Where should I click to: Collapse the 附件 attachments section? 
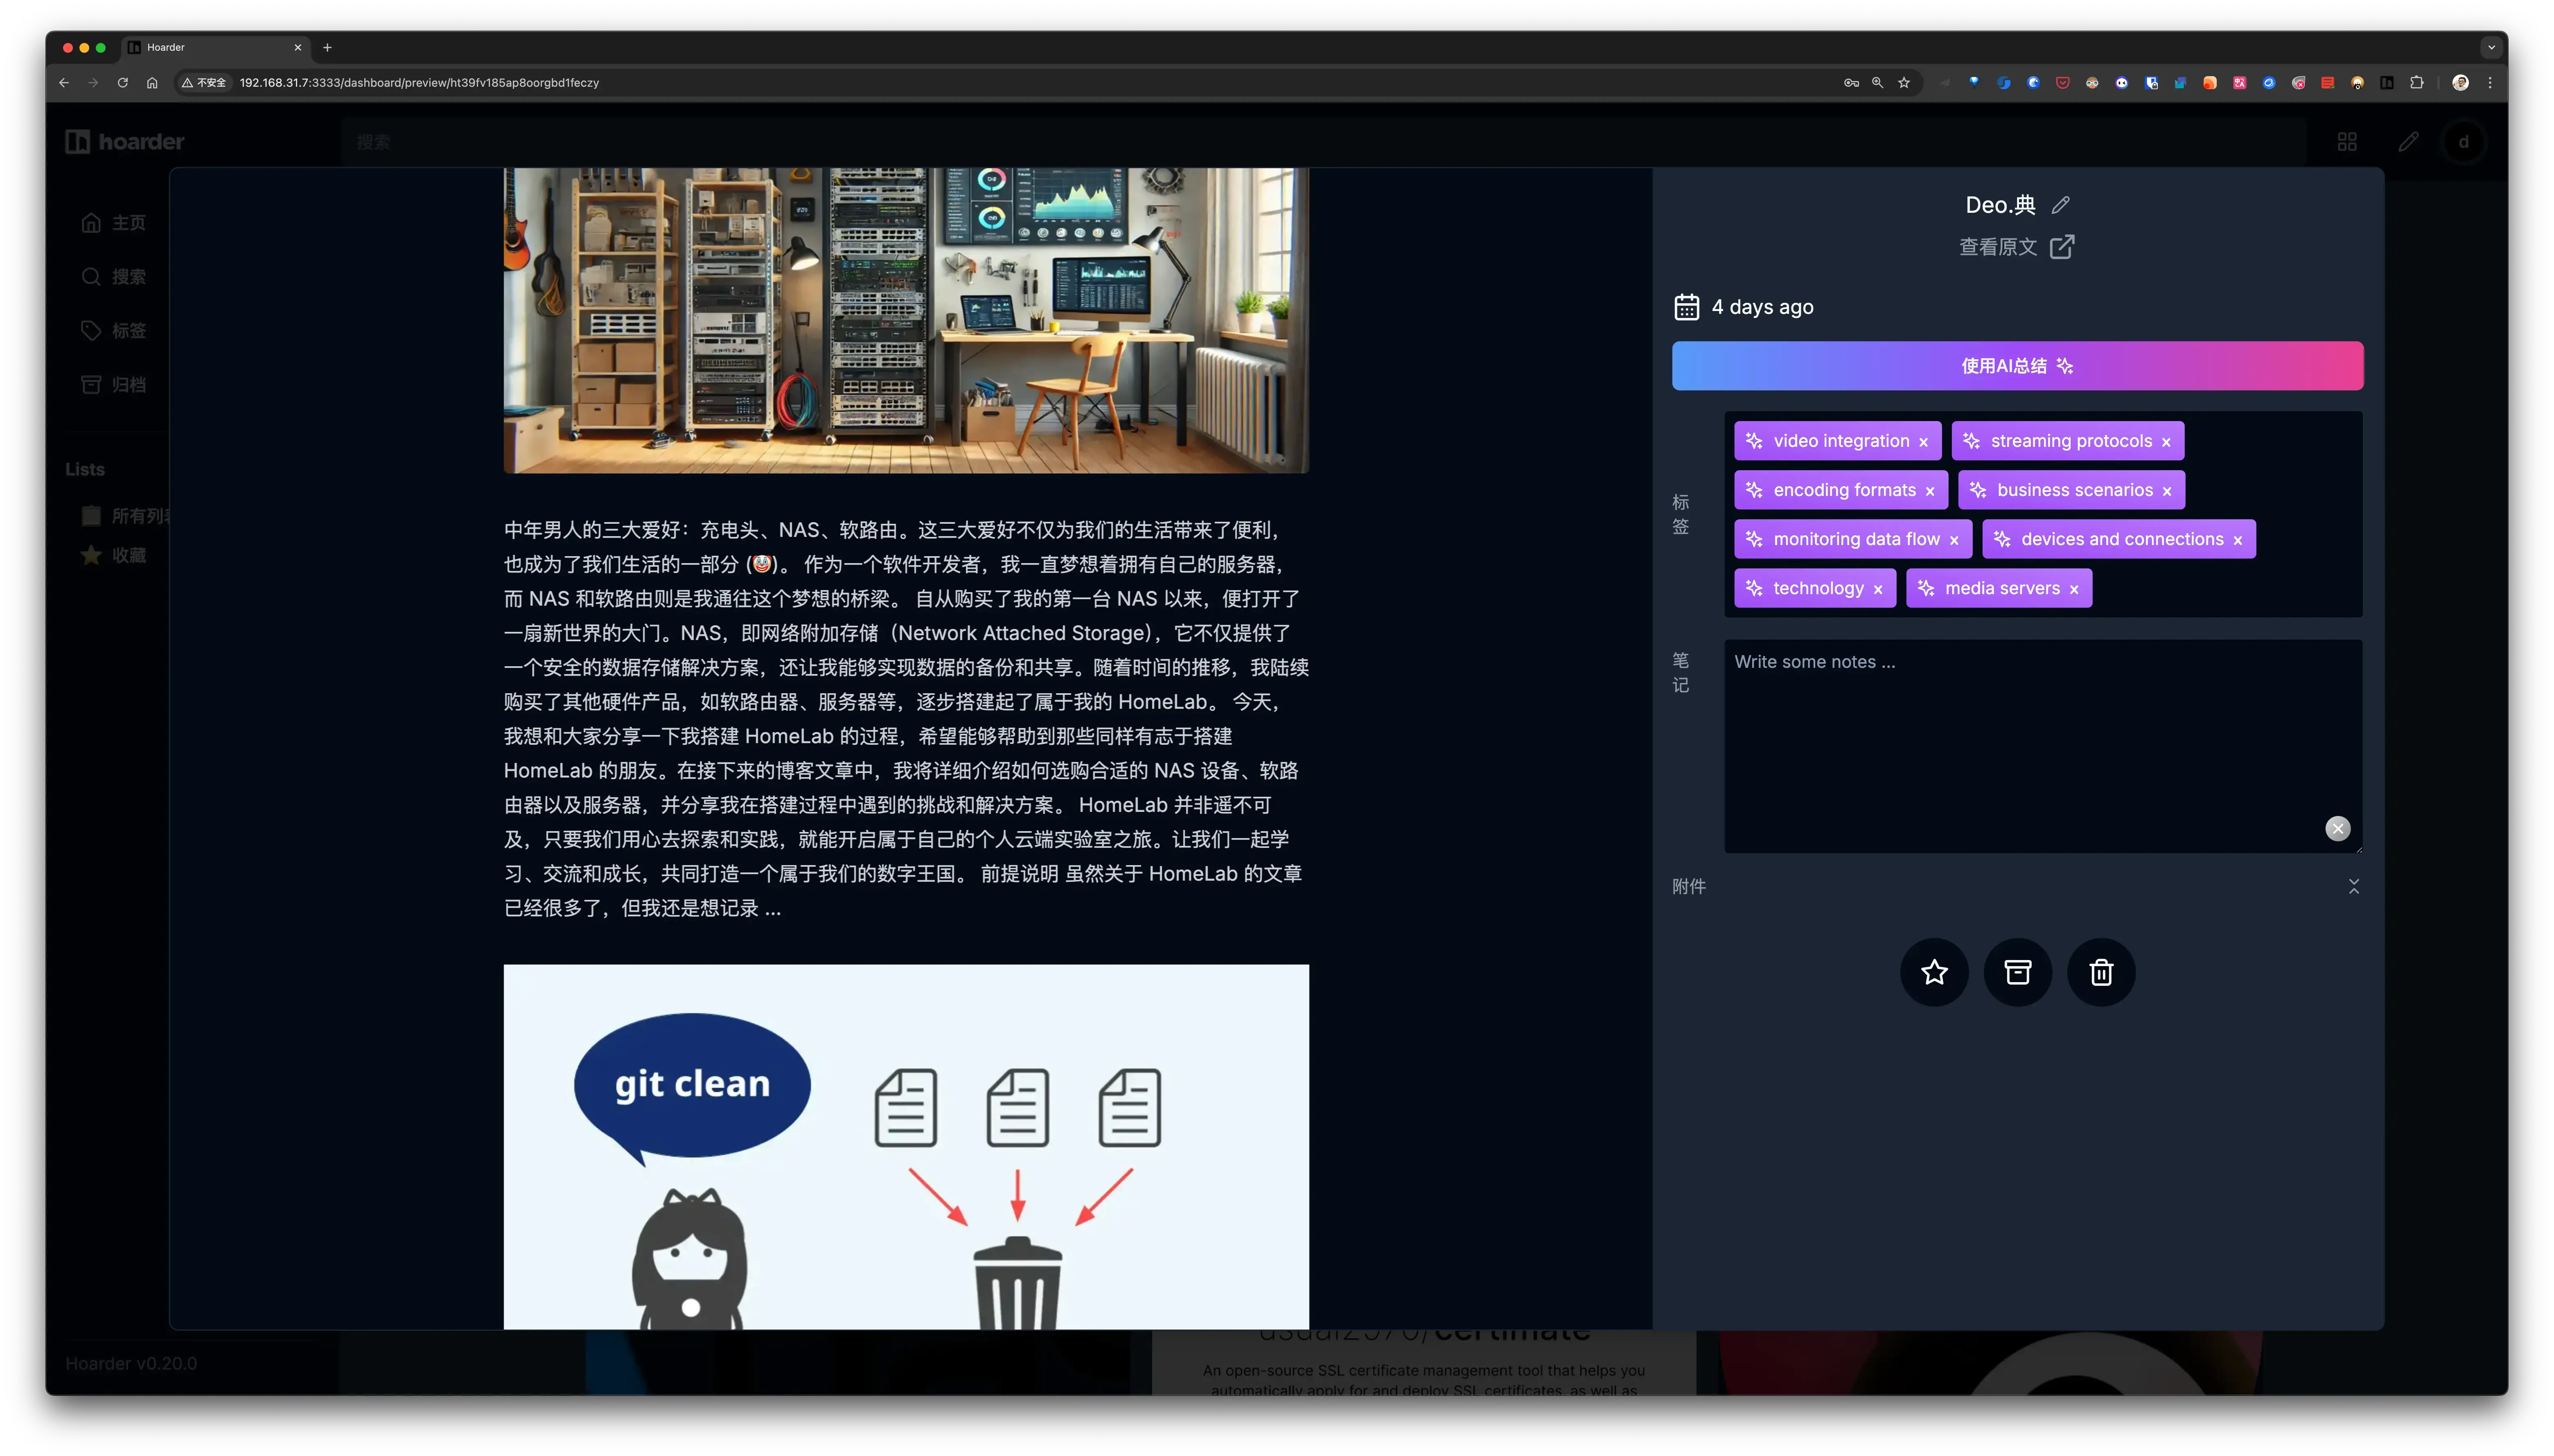click(x=2353, y=886)
